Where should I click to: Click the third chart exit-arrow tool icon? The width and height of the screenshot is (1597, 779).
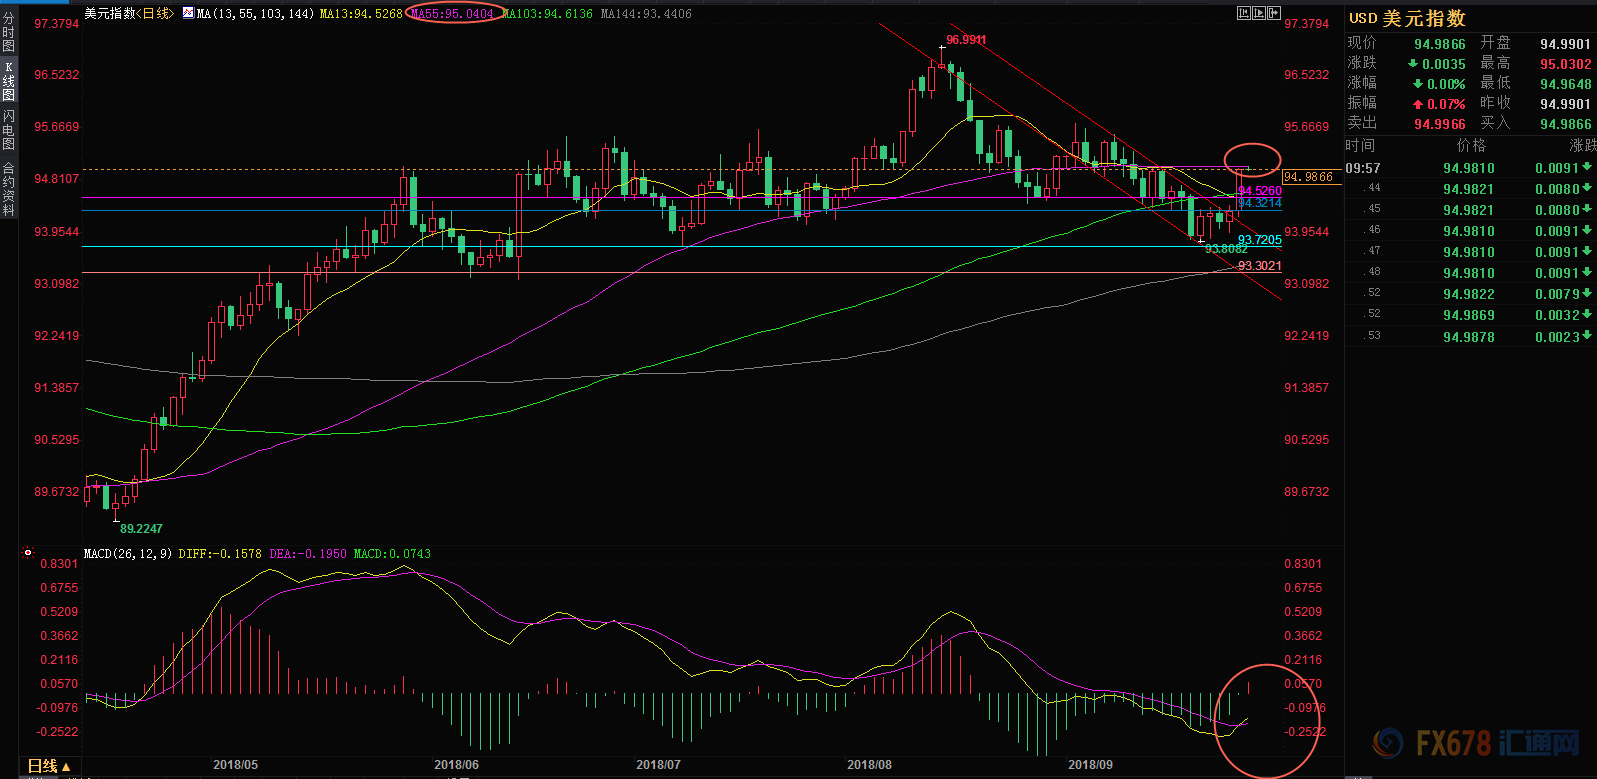coord(1274,13)
